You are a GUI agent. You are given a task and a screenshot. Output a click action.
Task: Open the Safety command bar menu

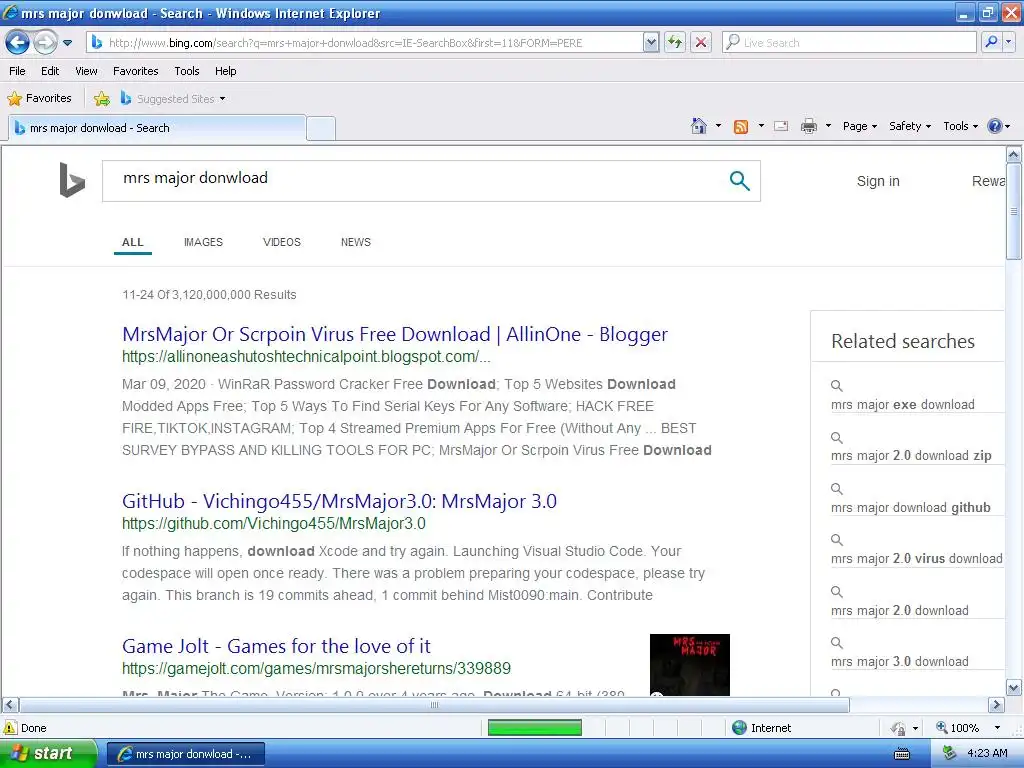[910, 126]
